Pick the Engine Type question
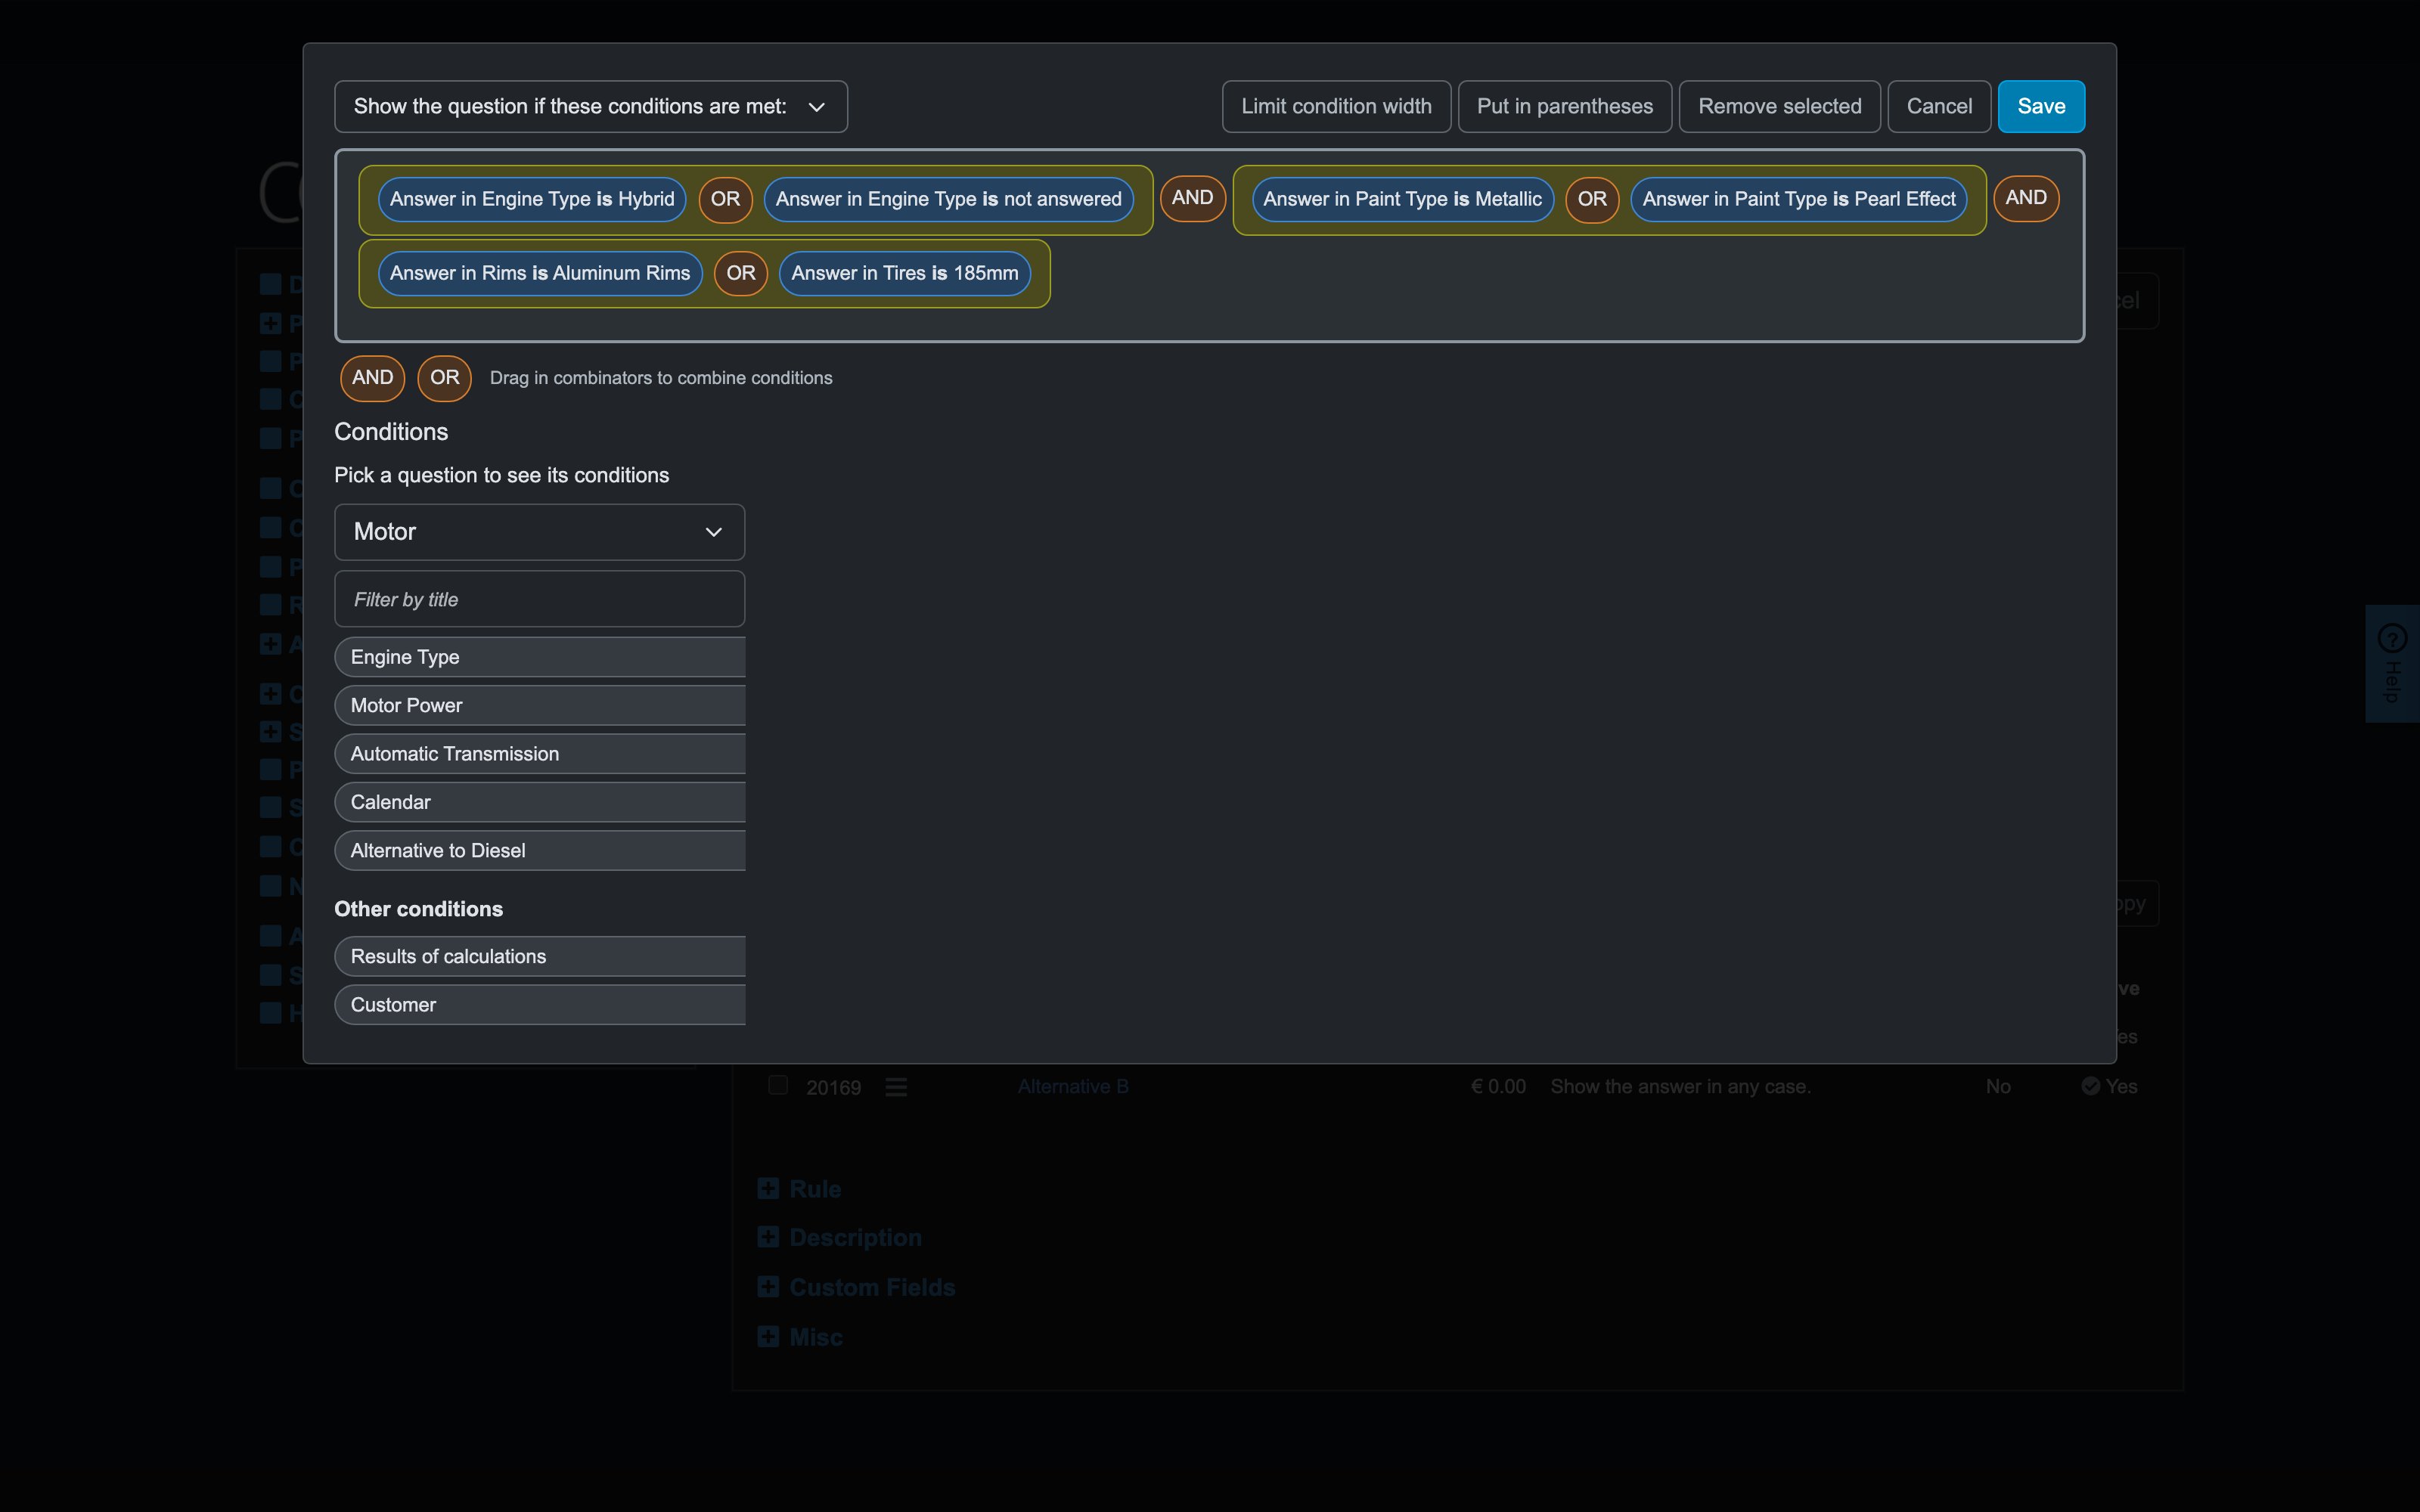Image resolution: width=2420 pixels, height=1512 pixels. (540, 657)
